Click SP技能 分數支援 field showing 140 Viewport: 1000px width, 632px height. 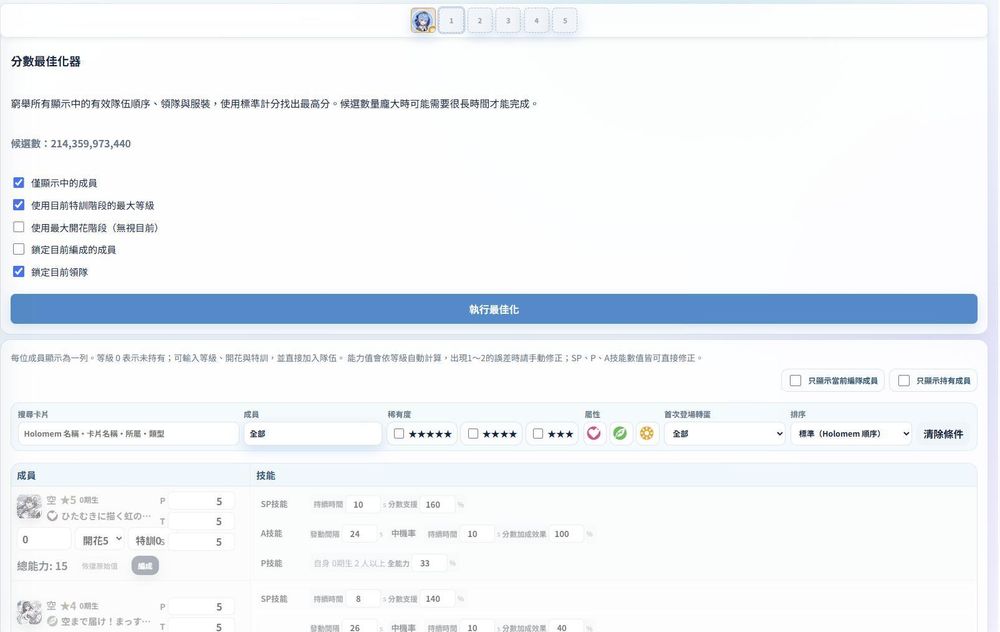click(x=437, y=599)
